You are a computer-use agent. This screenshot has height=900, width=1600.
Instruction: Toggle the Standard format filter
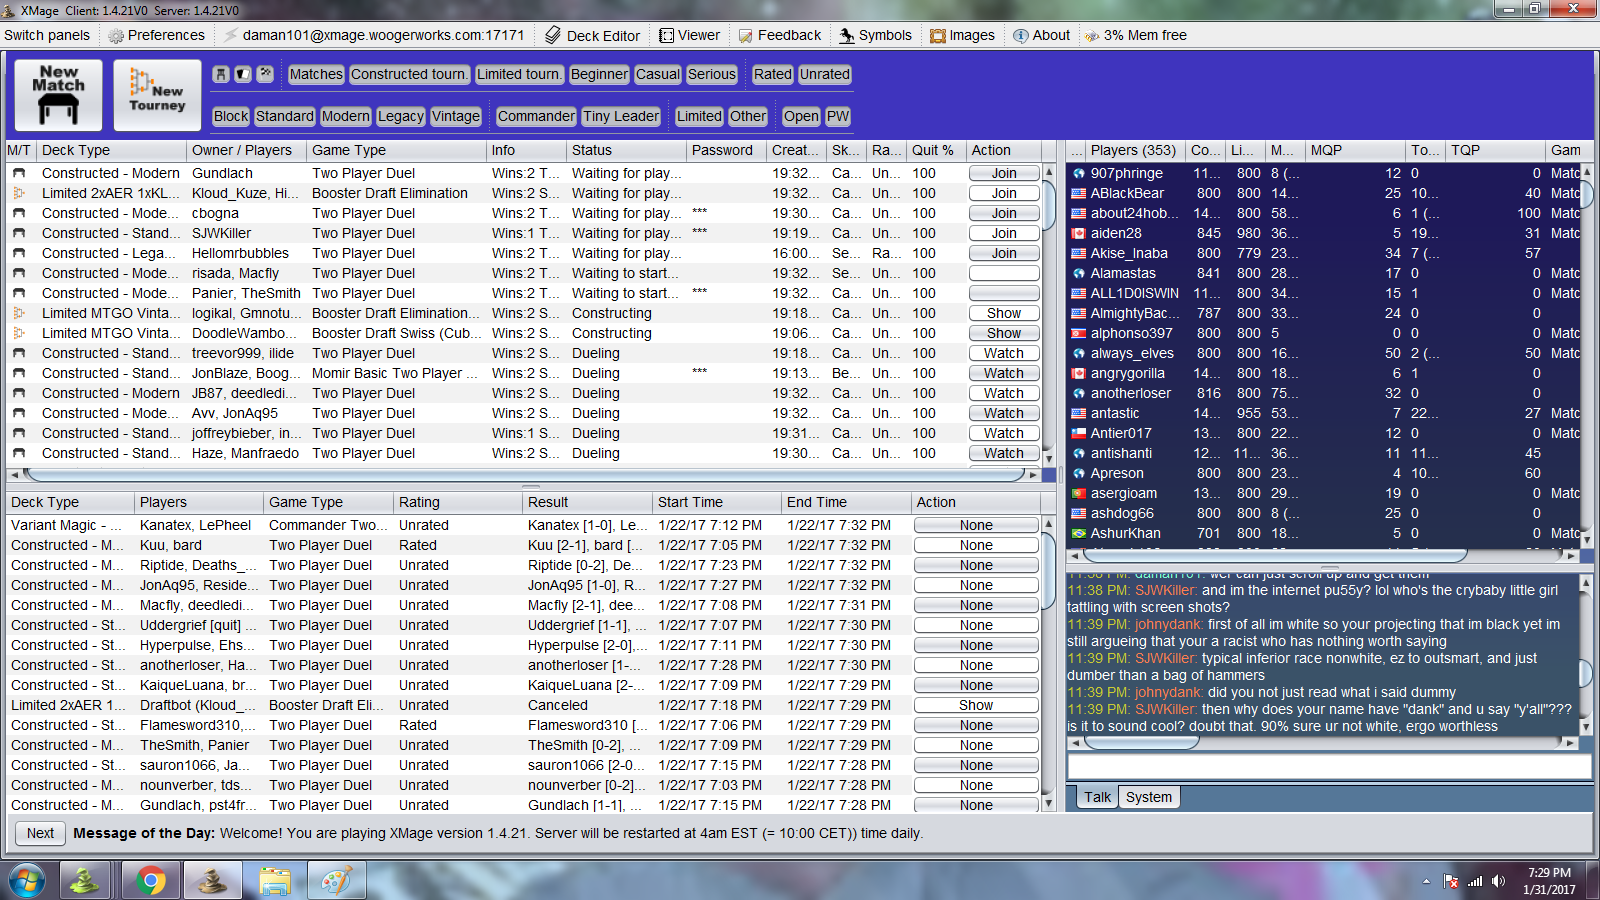[x=284, y=116]
